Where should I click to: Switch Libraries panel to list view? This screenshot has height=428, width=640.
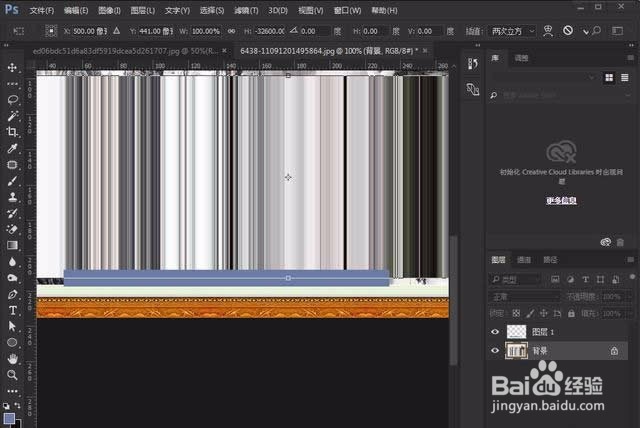[x=624, y=78]
